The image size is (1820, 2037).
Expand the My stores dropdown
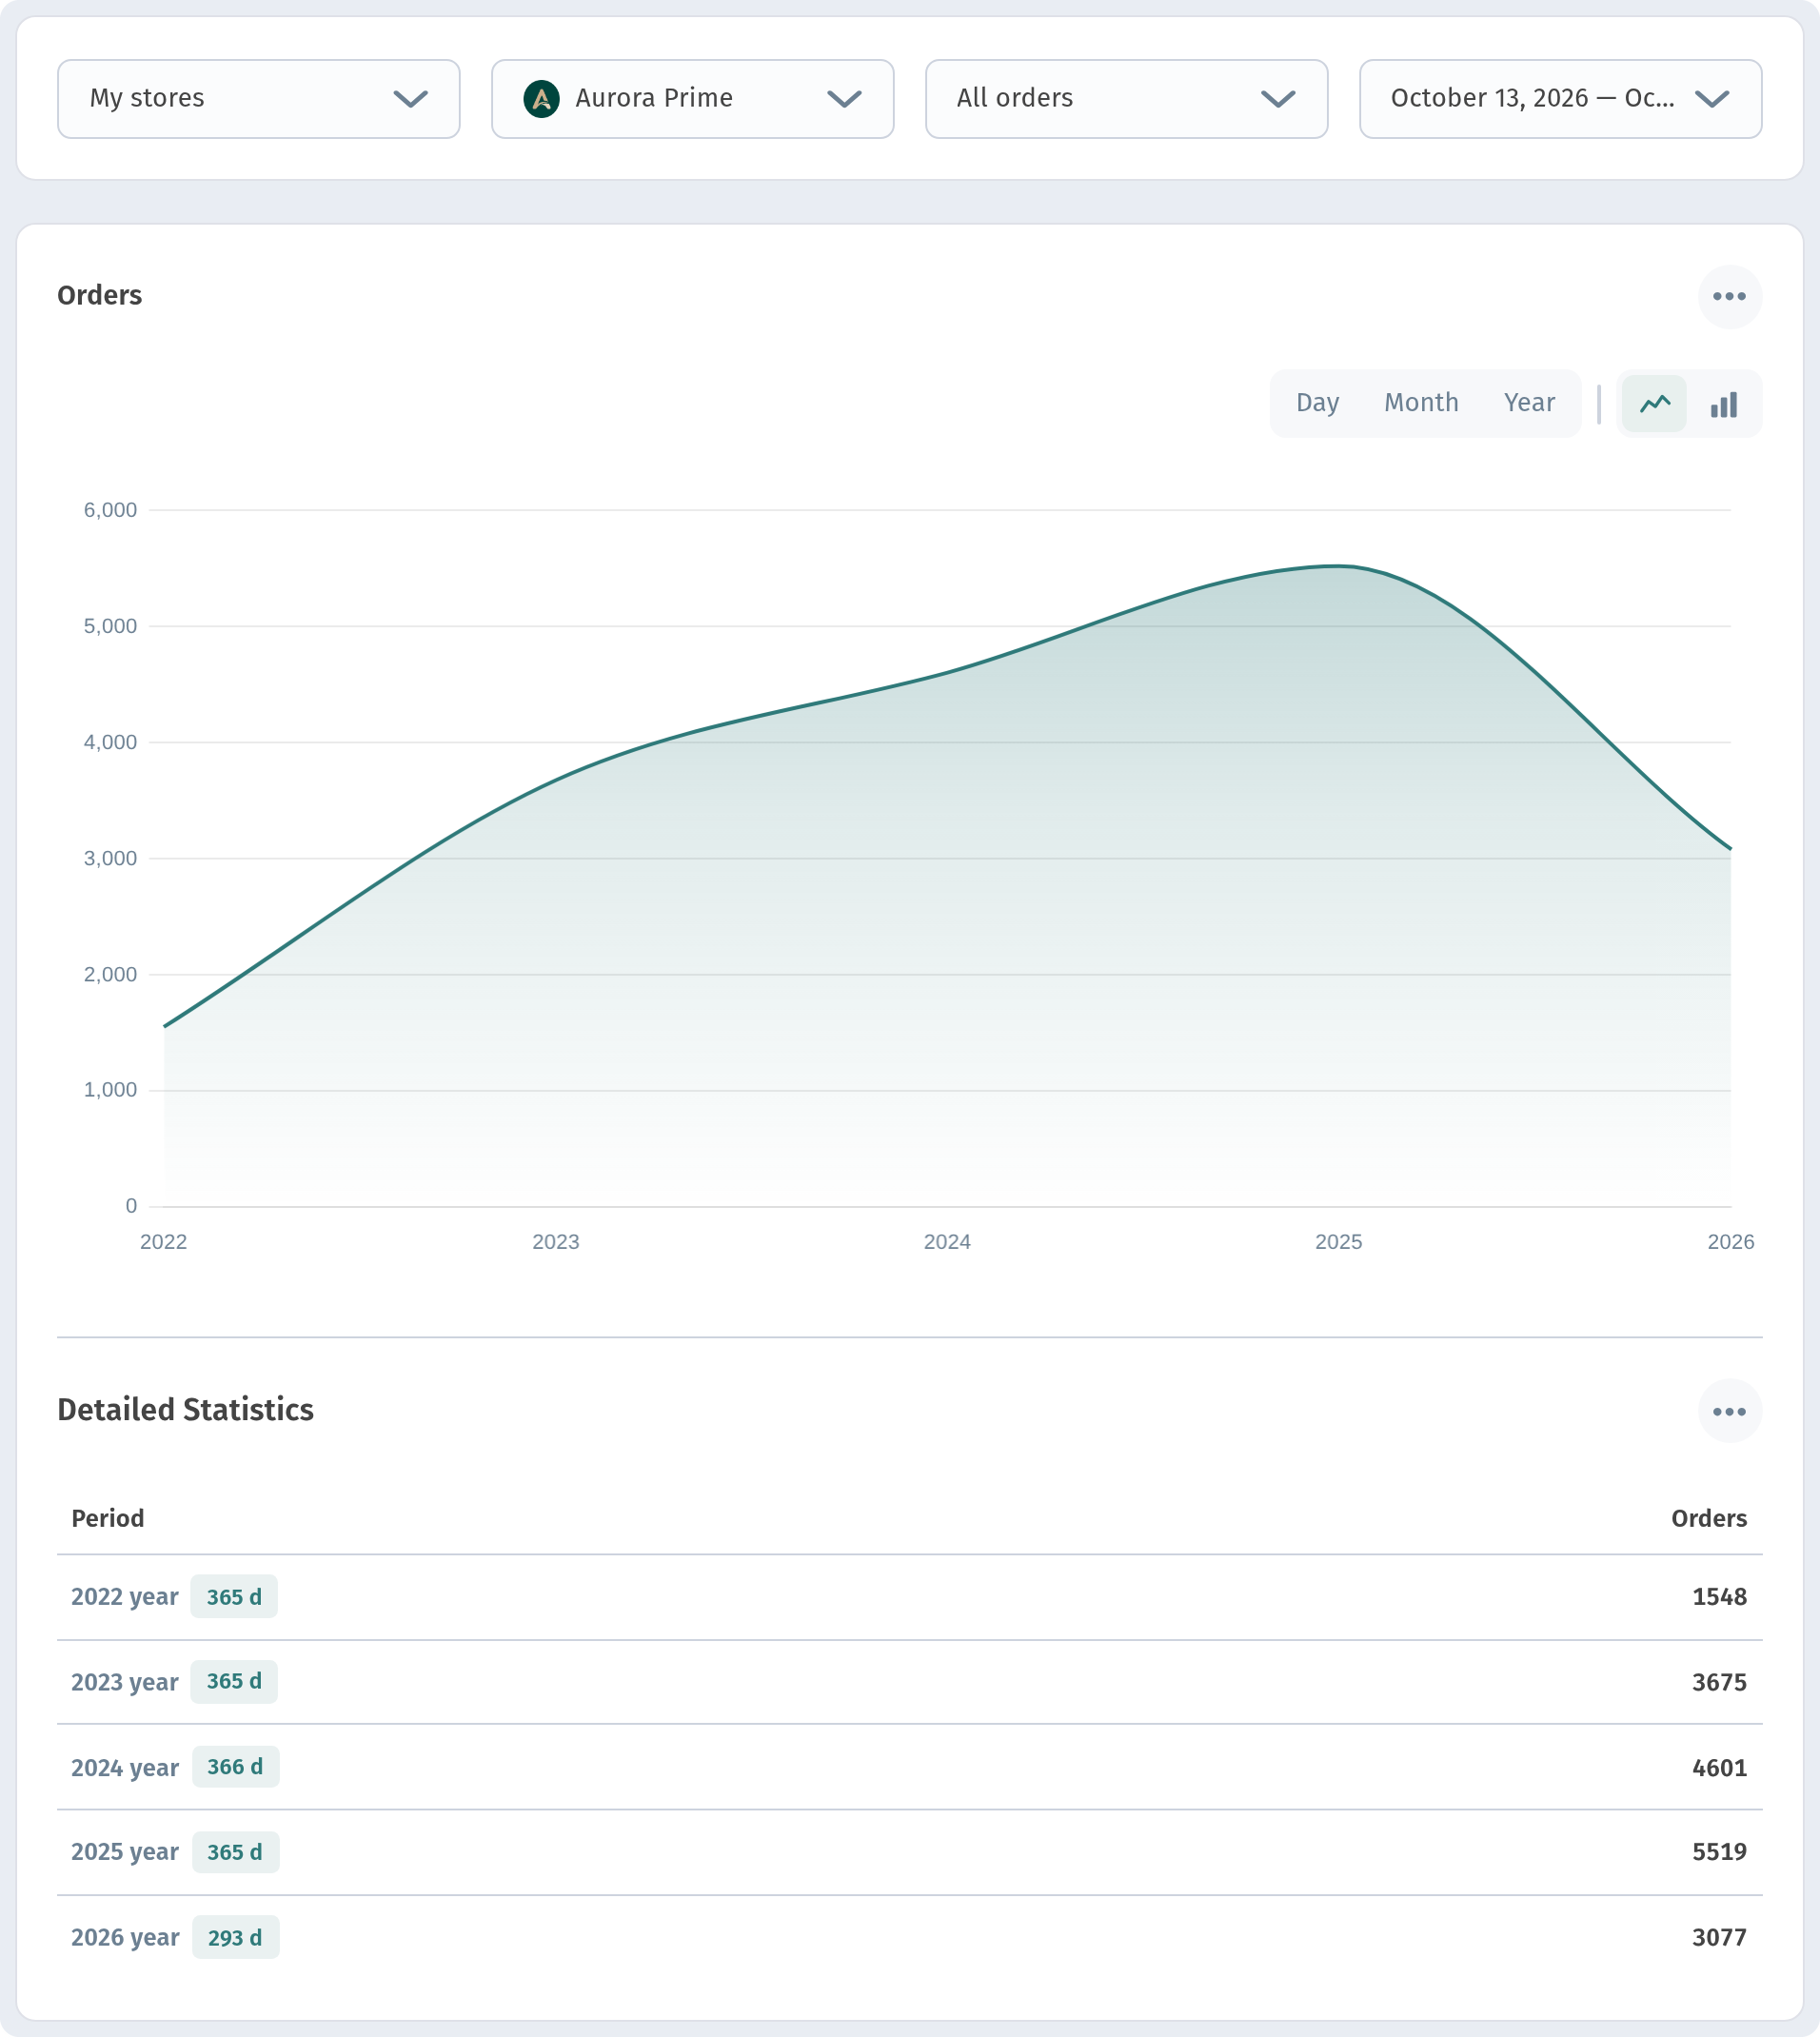pos(258,98)
